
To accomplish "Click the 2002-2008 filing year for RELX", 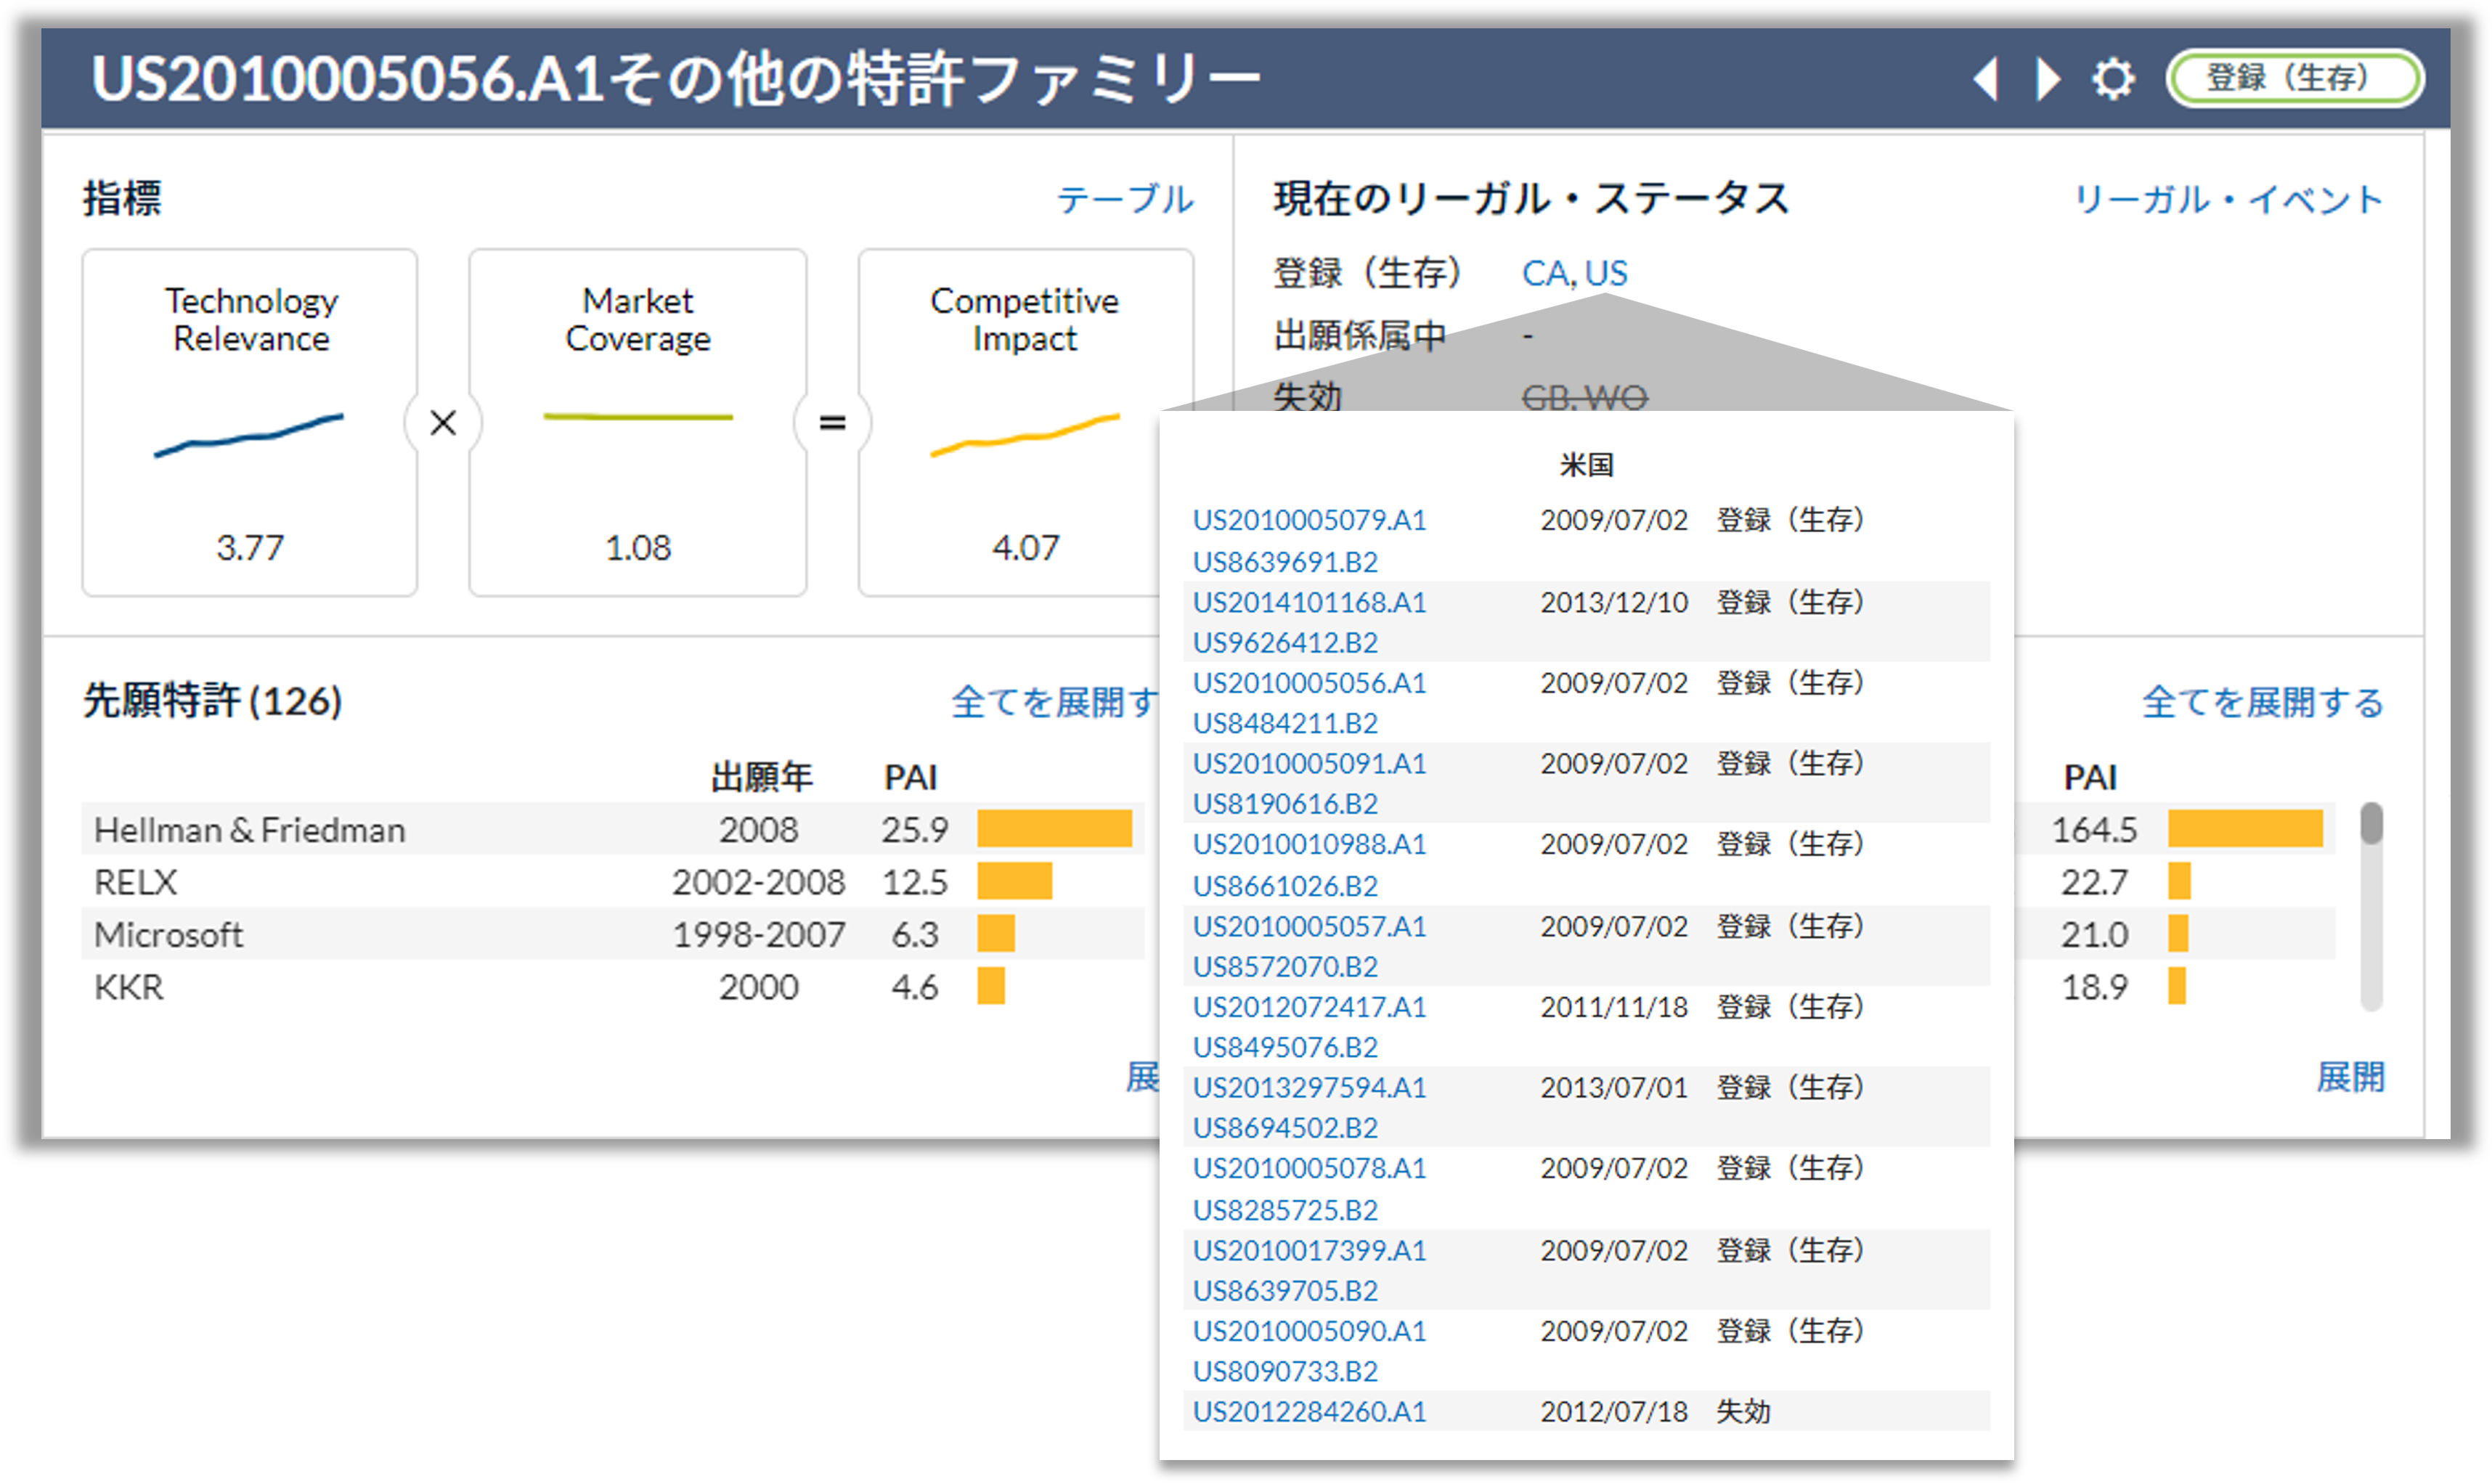I will click(x=758, y=882).
